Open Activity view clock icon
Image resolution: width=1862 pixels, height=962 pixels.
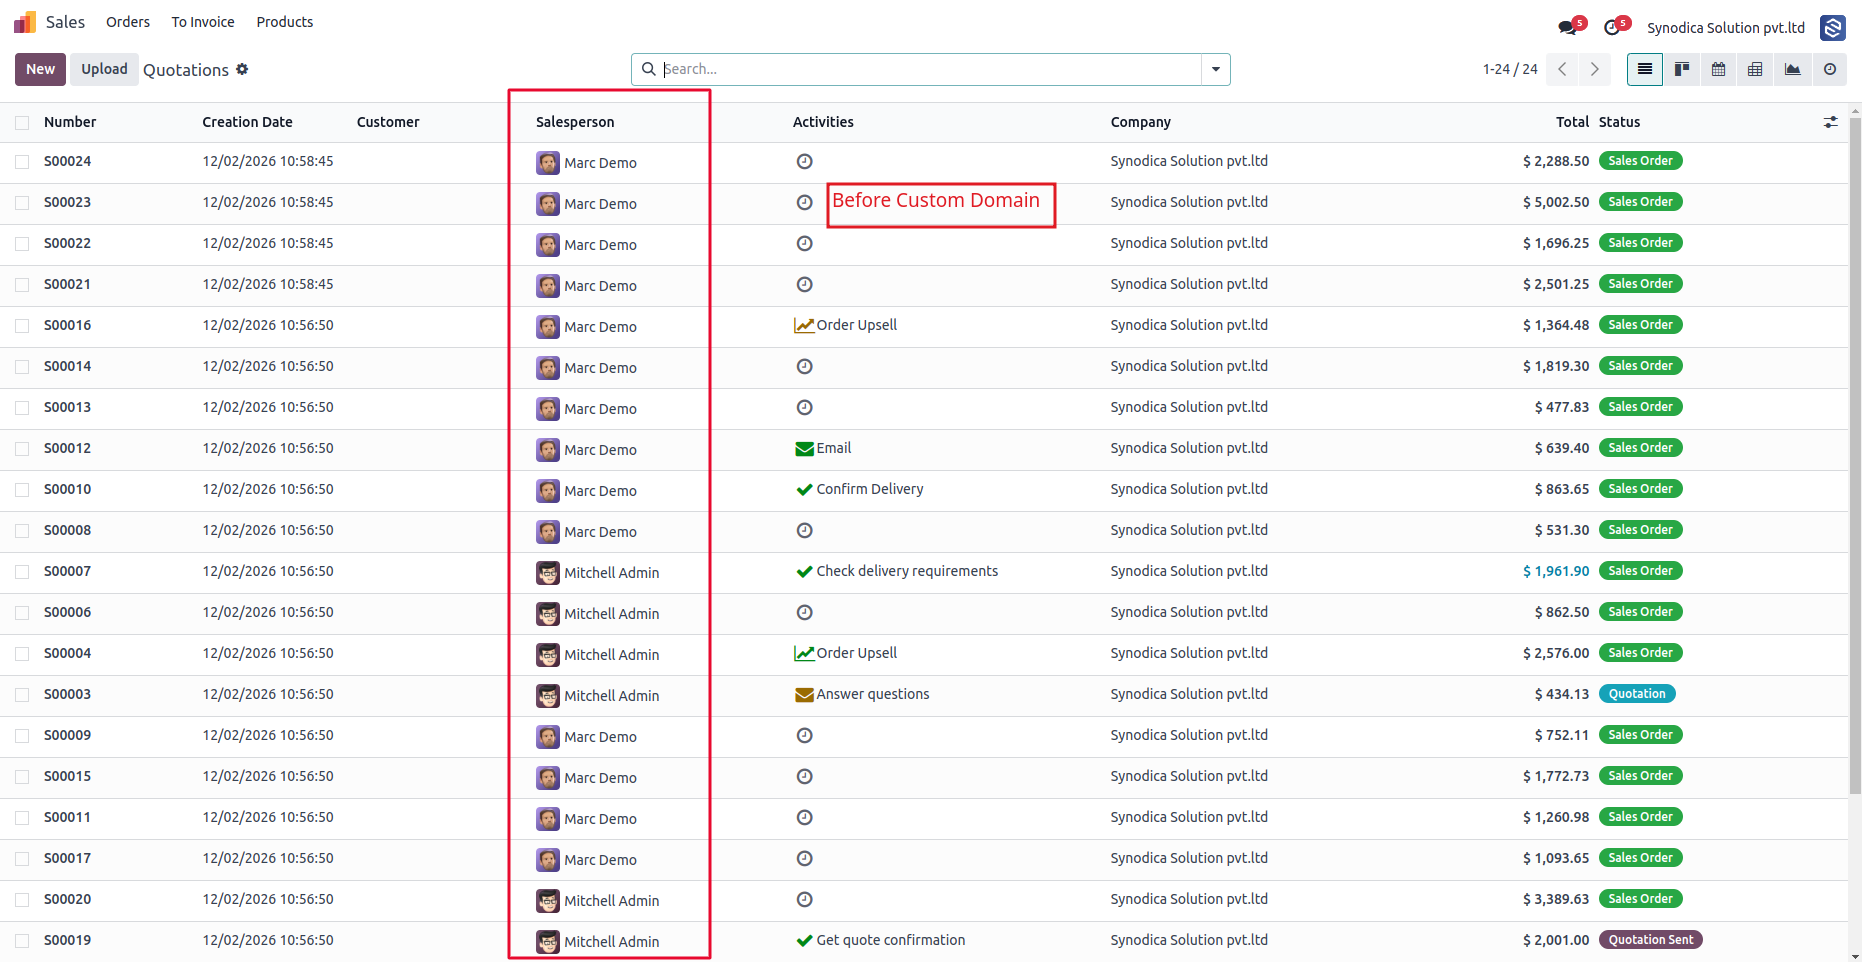1829,69
